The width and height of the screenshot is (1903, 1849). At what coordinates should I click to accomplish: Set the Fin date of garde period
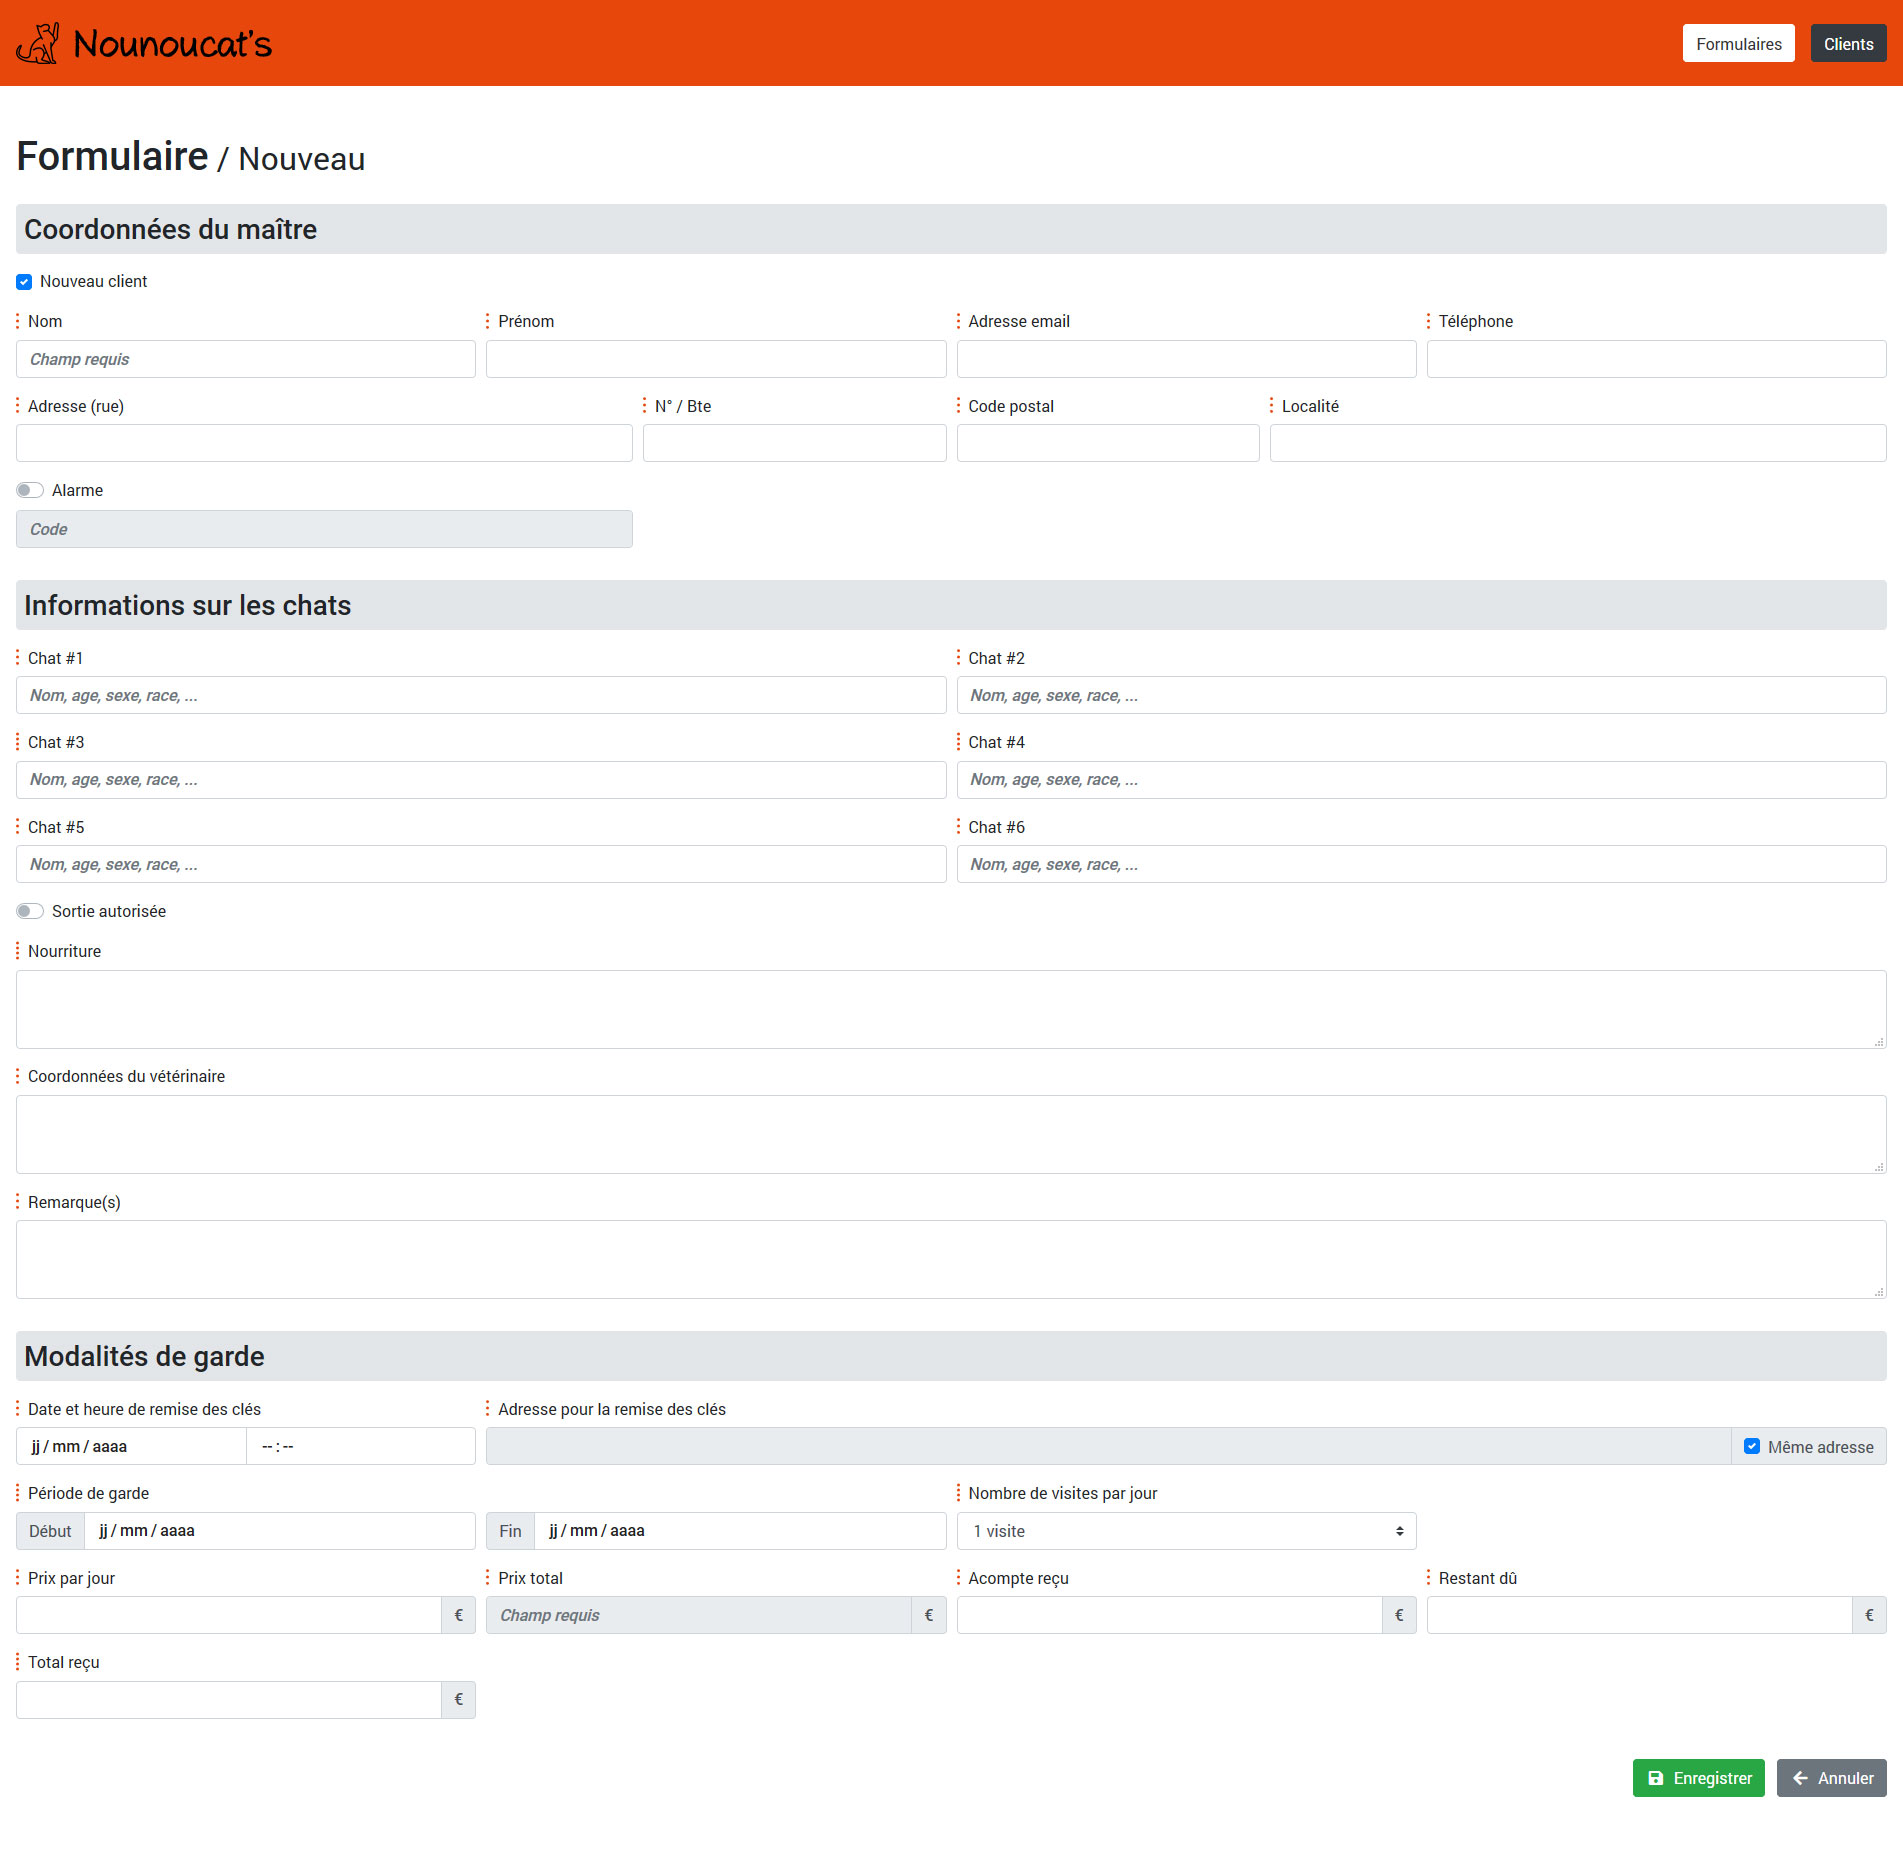[x=740, y=1531]
